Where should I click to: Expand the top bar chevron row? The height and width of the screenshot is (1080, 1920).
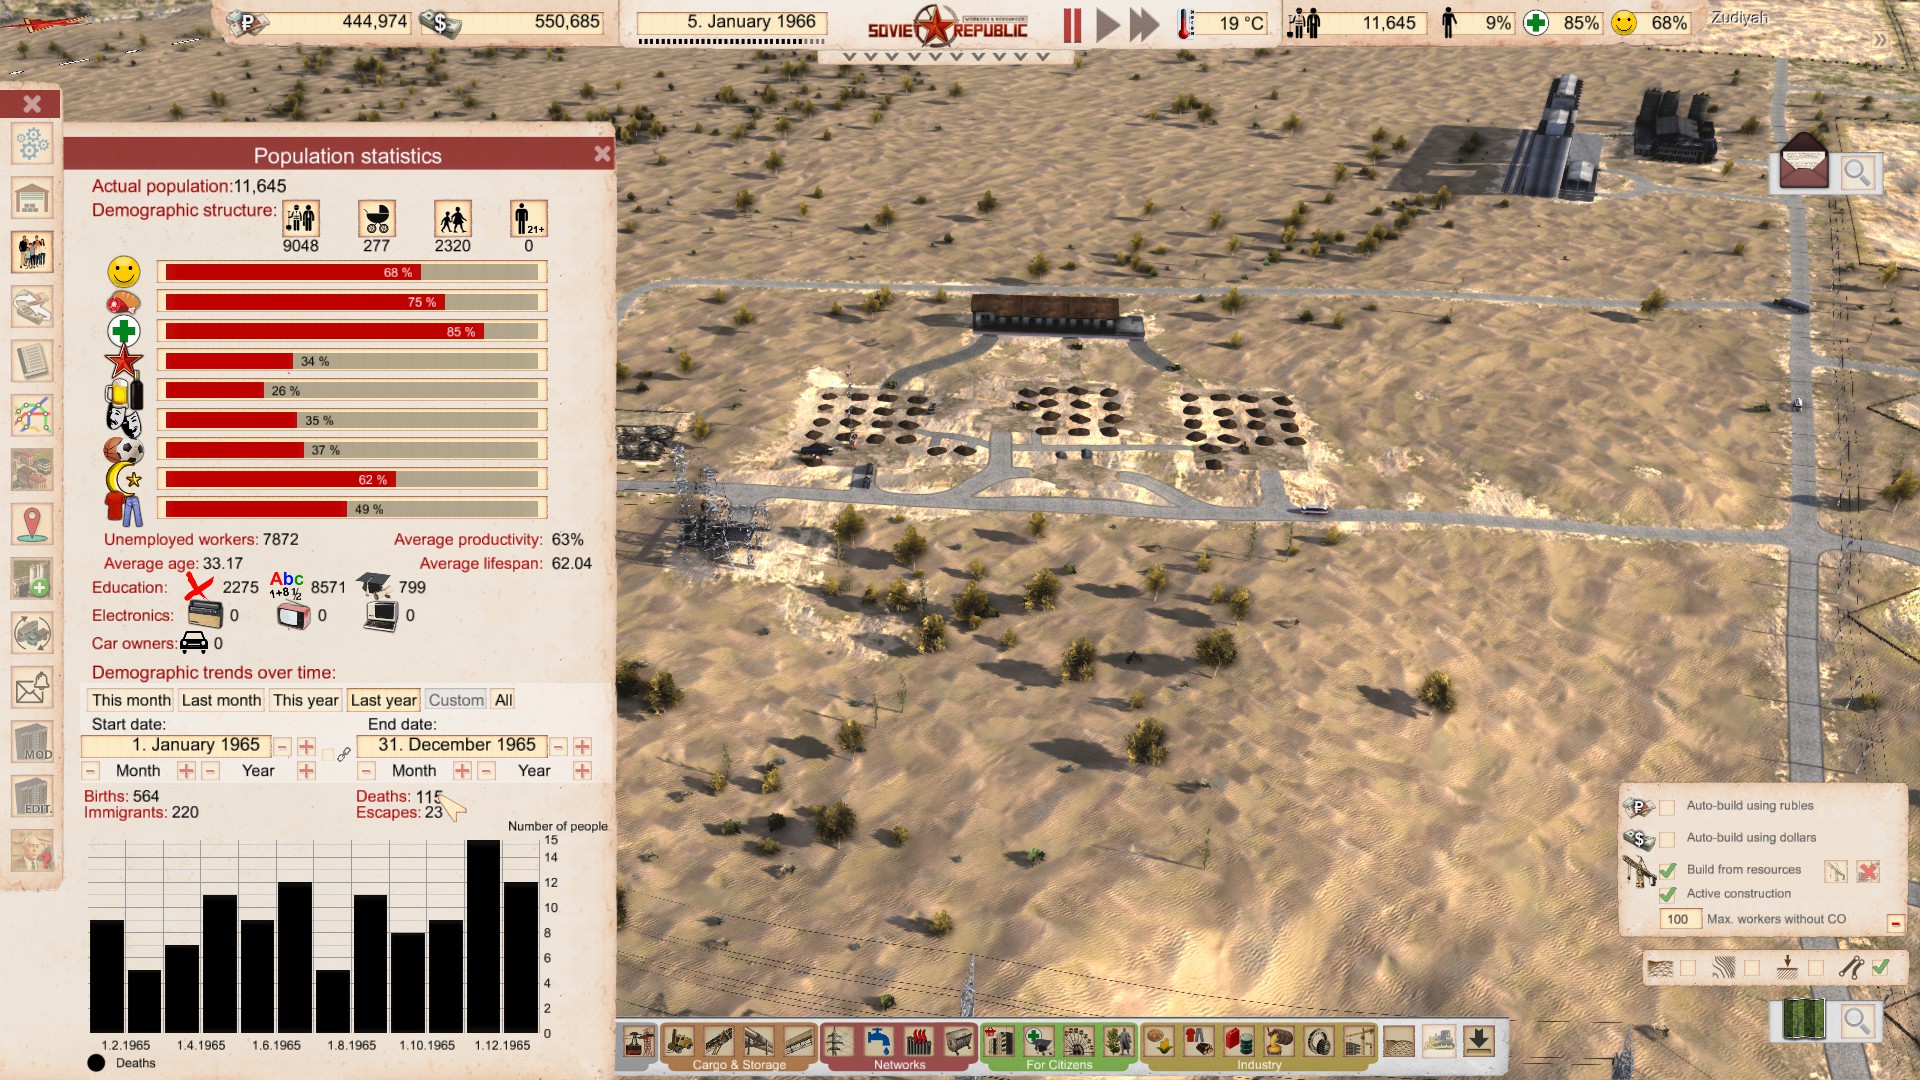(945, 57)
